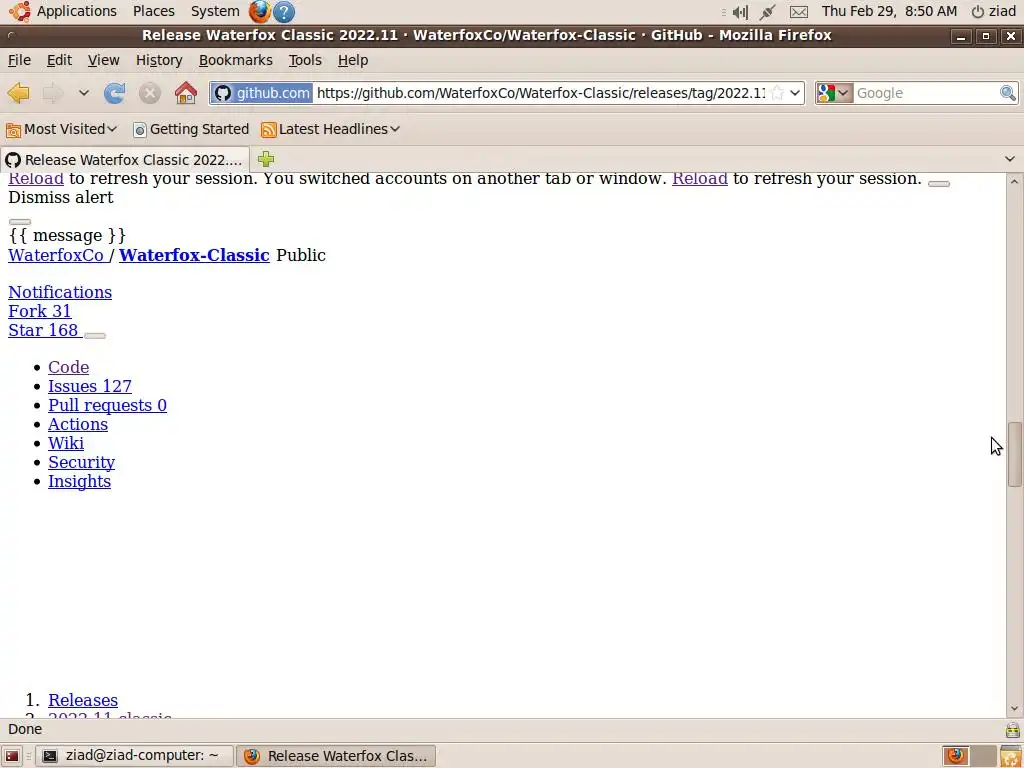The height and width of the screenshot is (768, 1024).
Task: Open the Edit menu
Action: 59,60
